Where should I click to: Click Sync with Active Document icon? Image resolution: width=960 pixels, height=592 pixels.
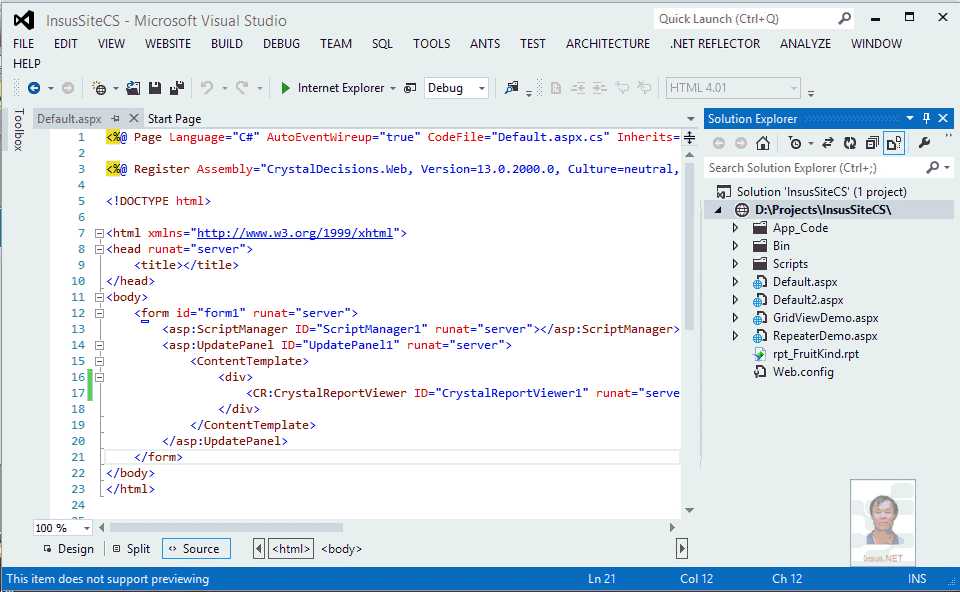[x=828, y=143]
